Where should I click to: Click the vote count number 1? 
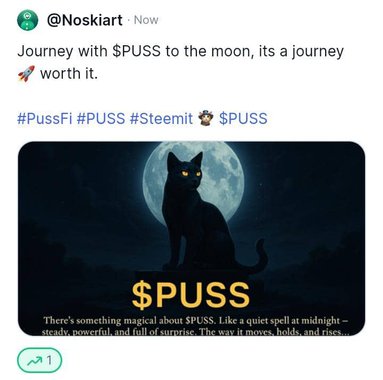(49, 360)
